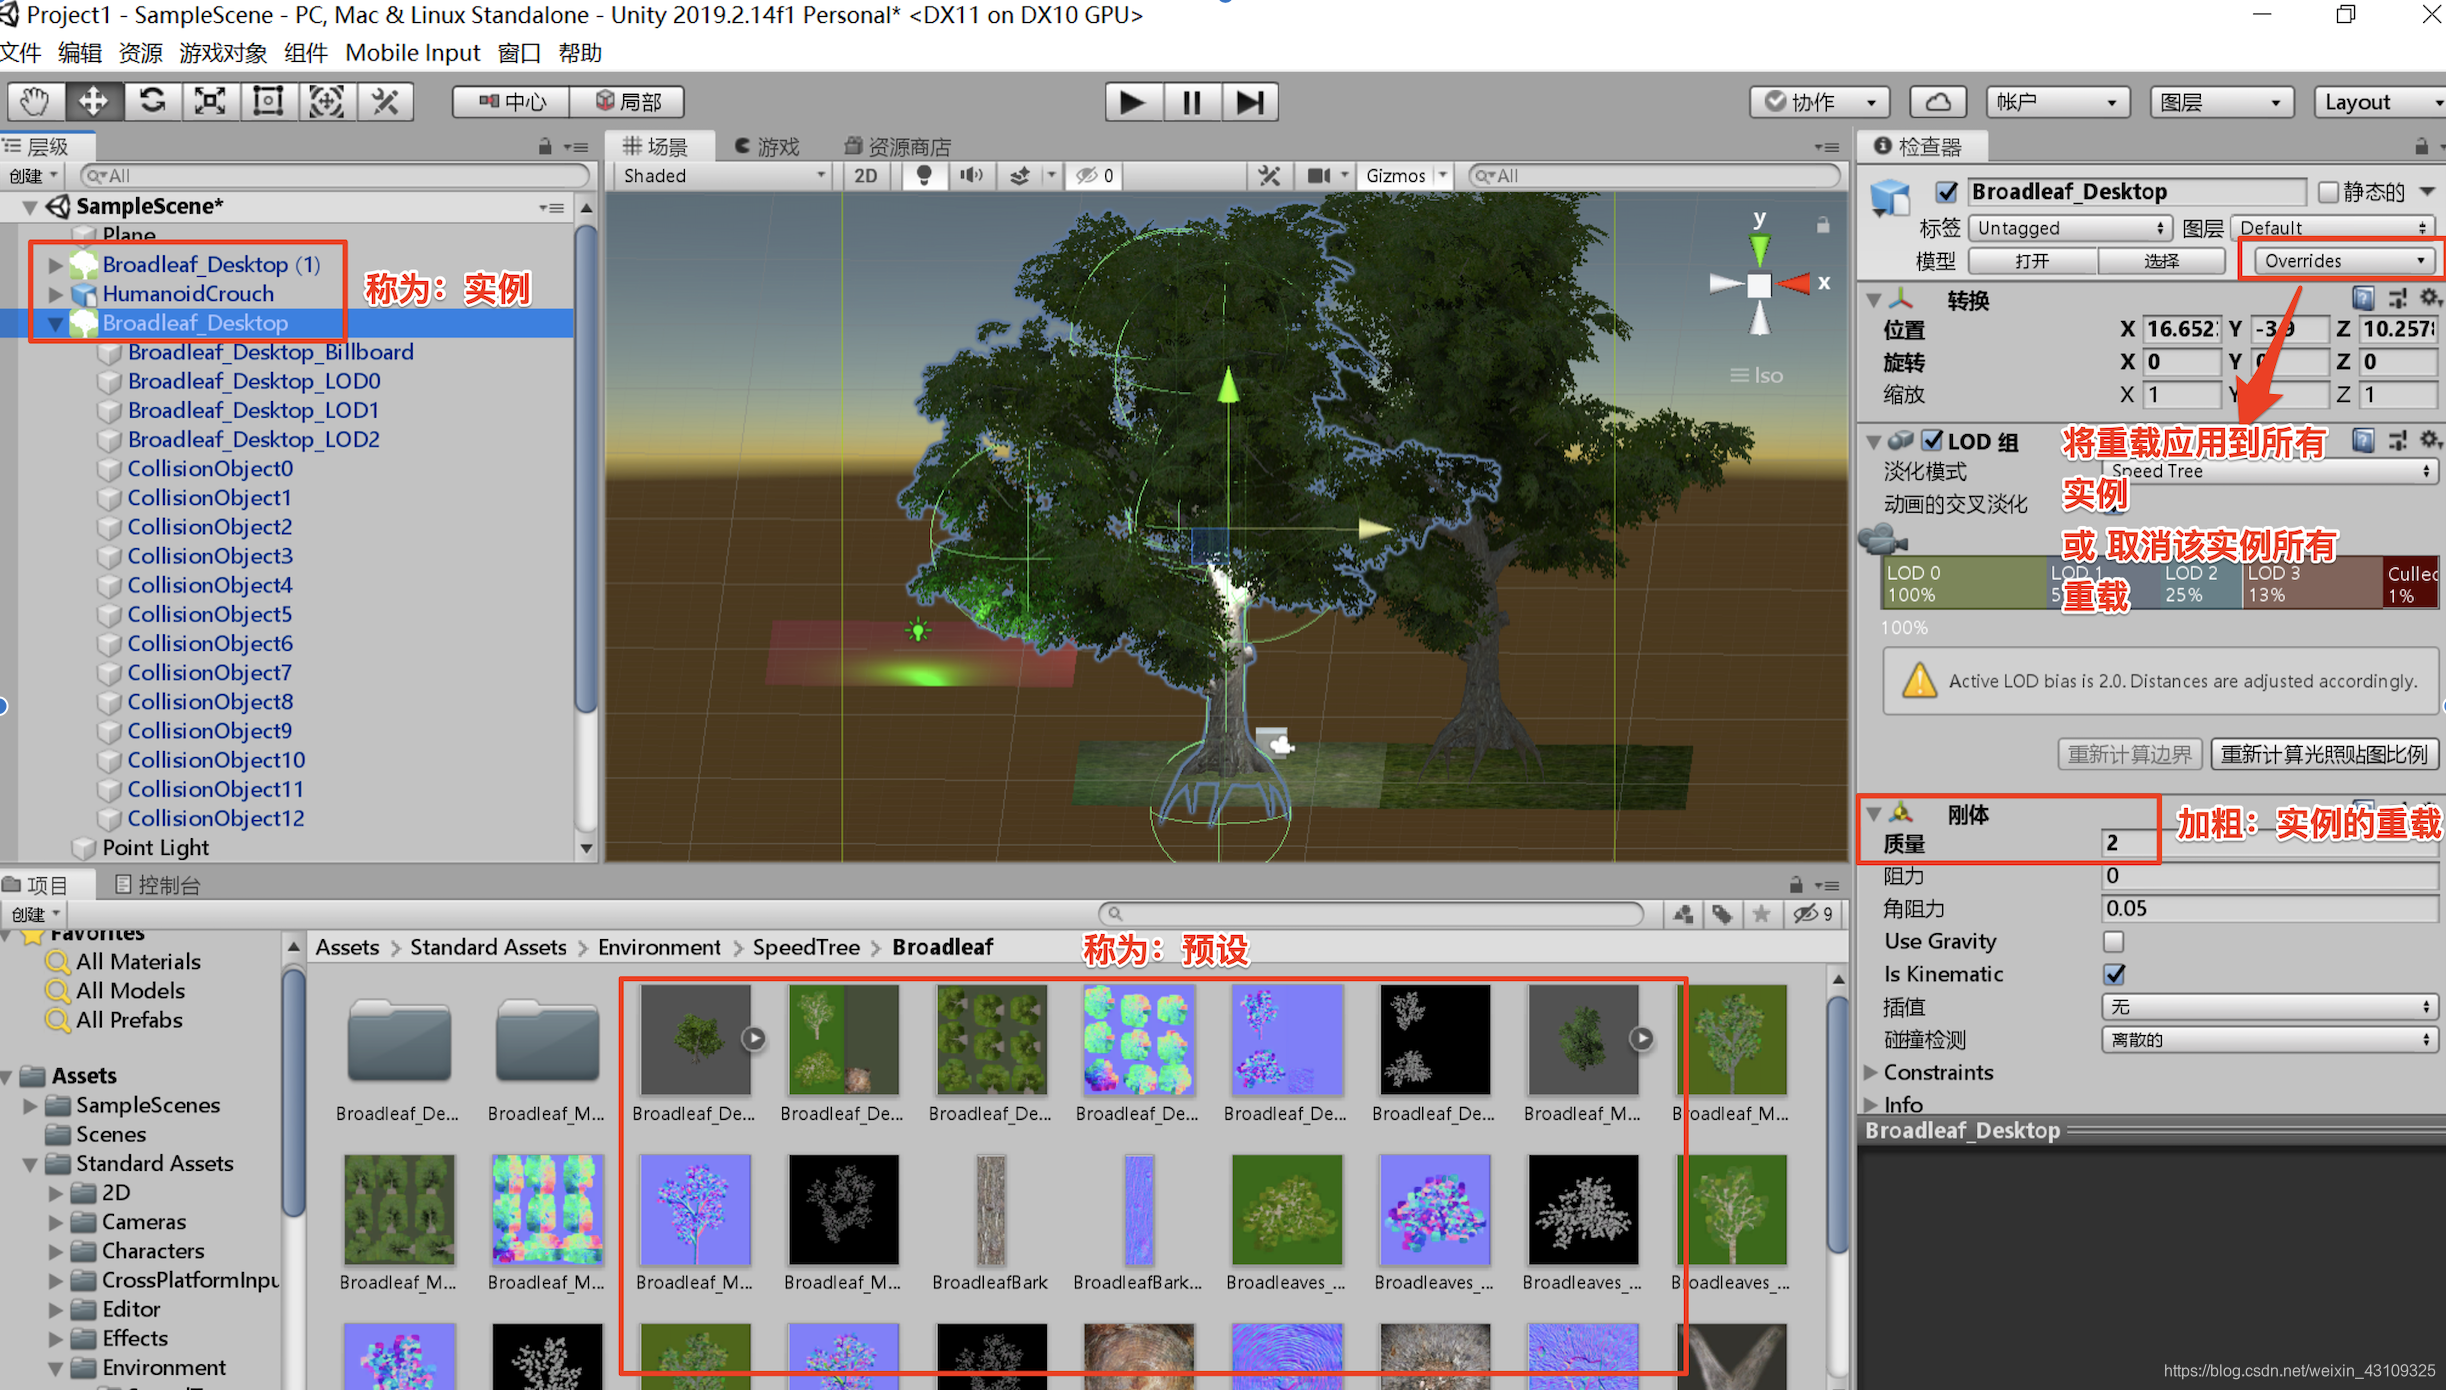
Task: Switch to the 控制台 tab
Action: [159, 885]
